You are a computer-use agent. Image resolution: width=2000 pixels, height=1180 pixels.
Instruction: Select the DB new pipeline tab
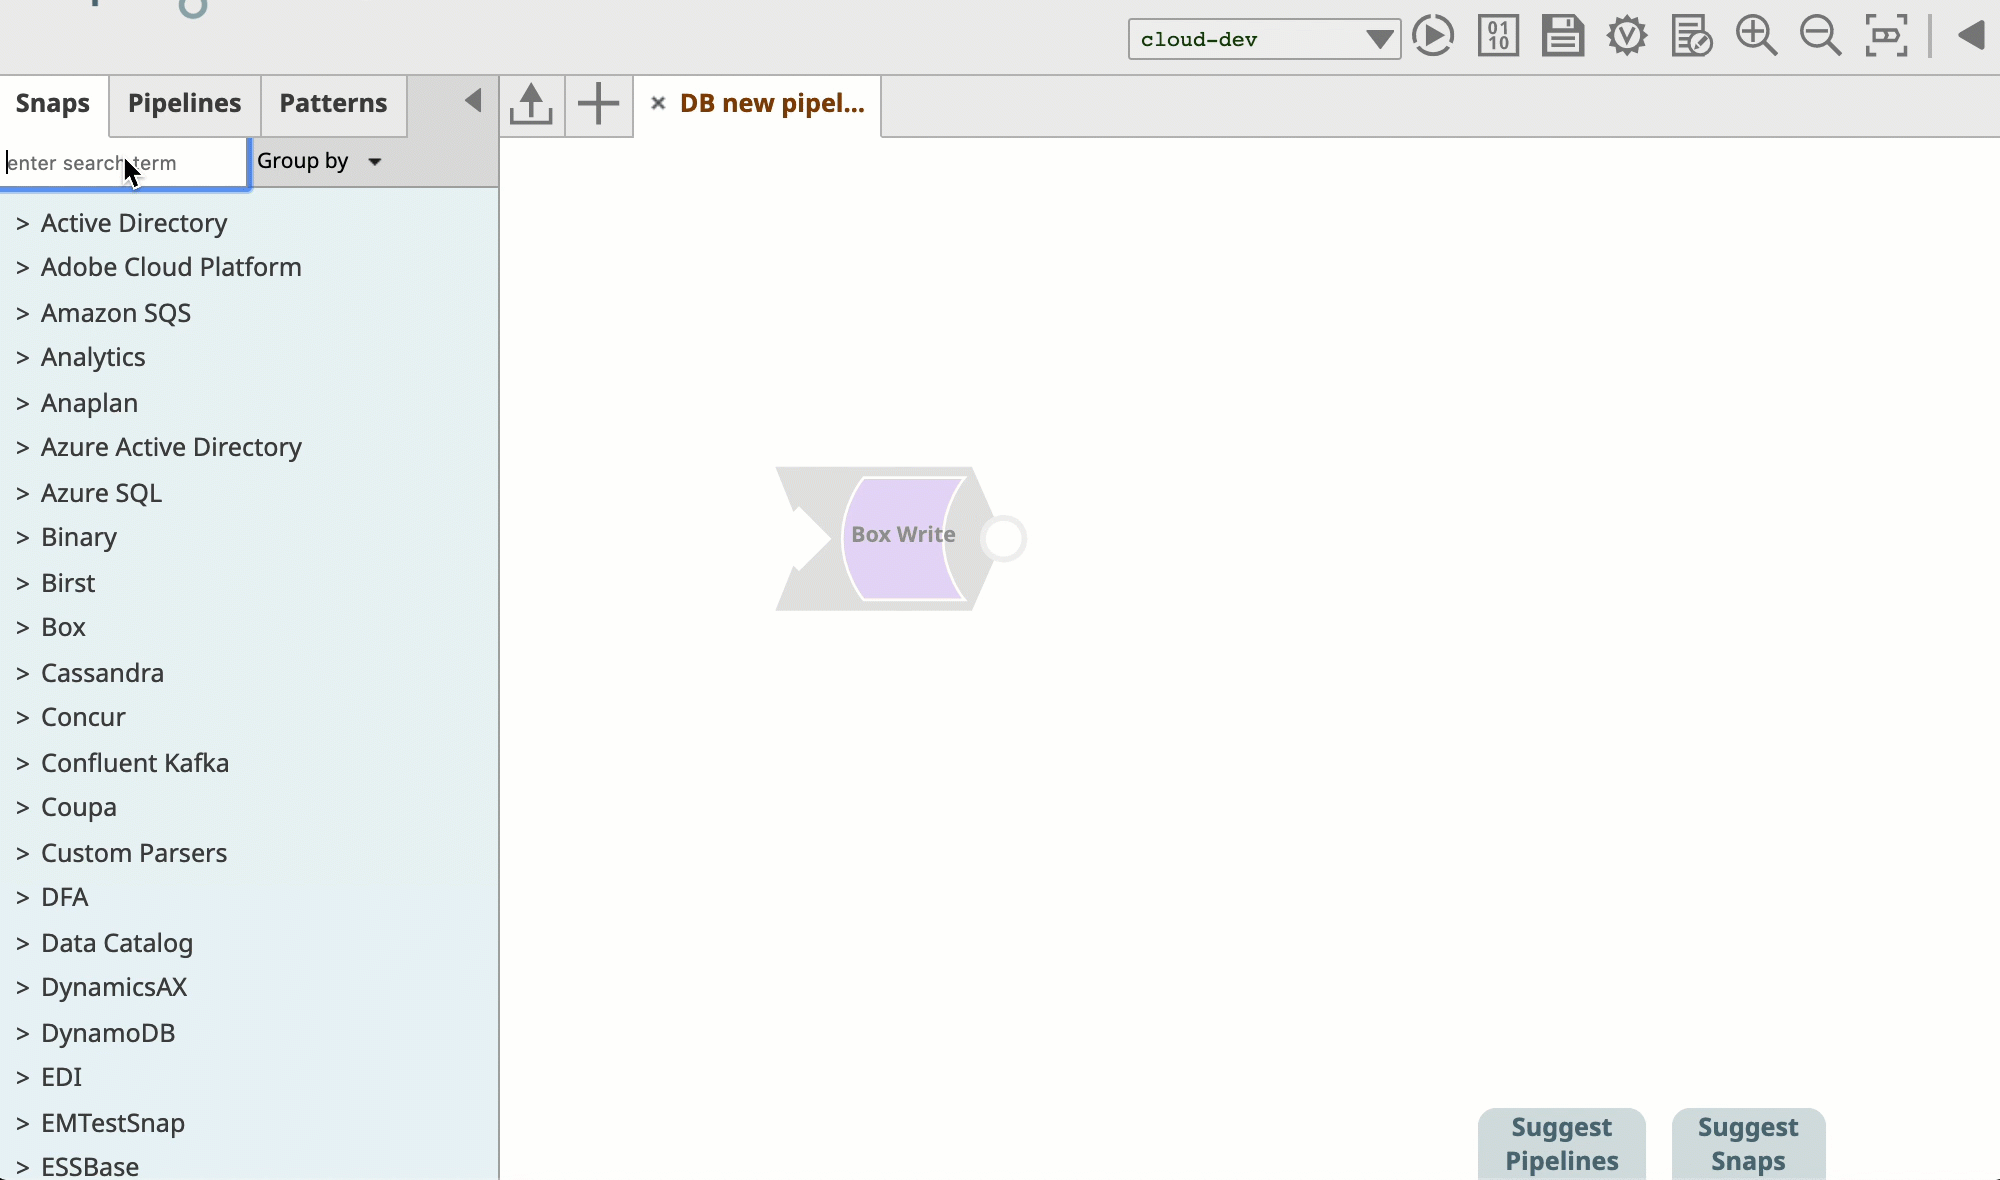[771, 103]
